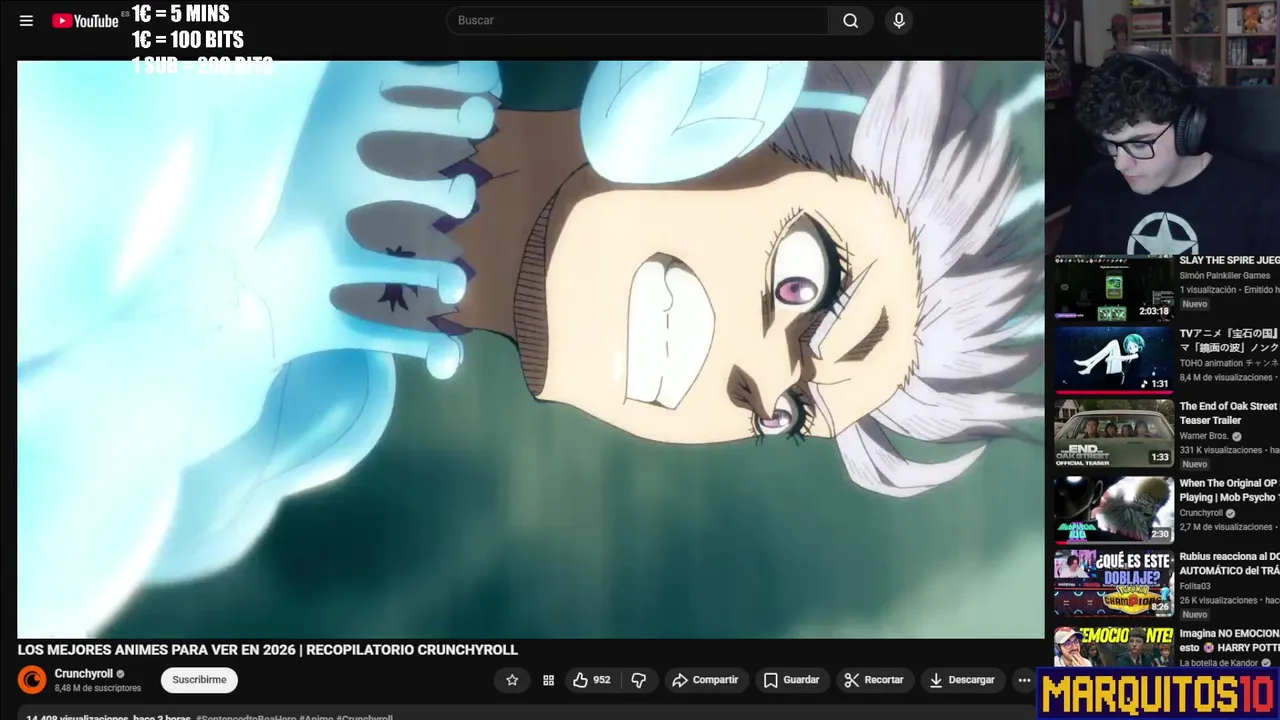Open the TOHO animation video thumbnail
Viewport: 1280px width, 720px height.
1114,360
